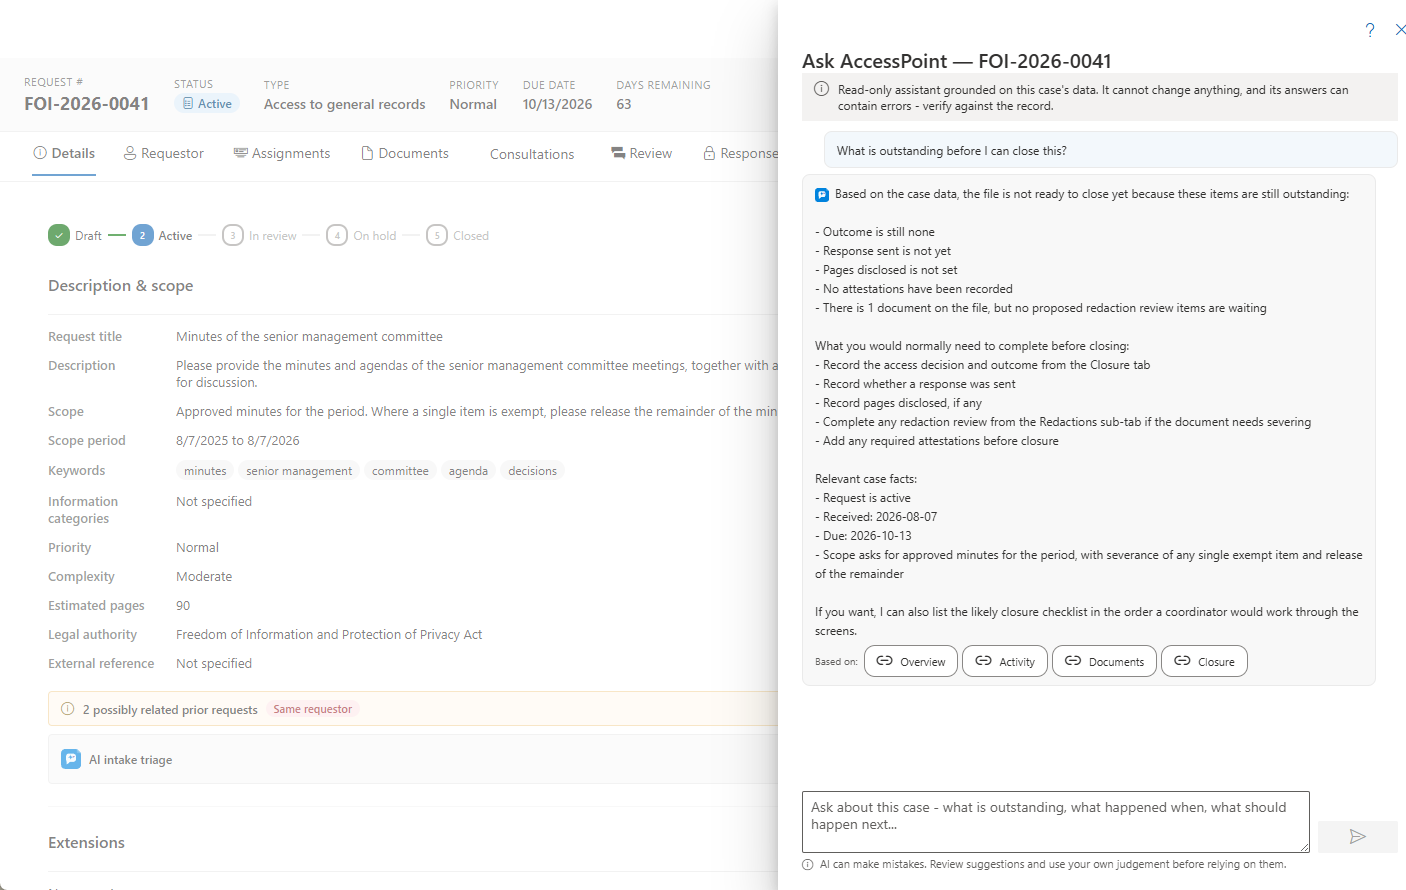Select the Consultations tab

pyautogui.click(x=532, y=154)
